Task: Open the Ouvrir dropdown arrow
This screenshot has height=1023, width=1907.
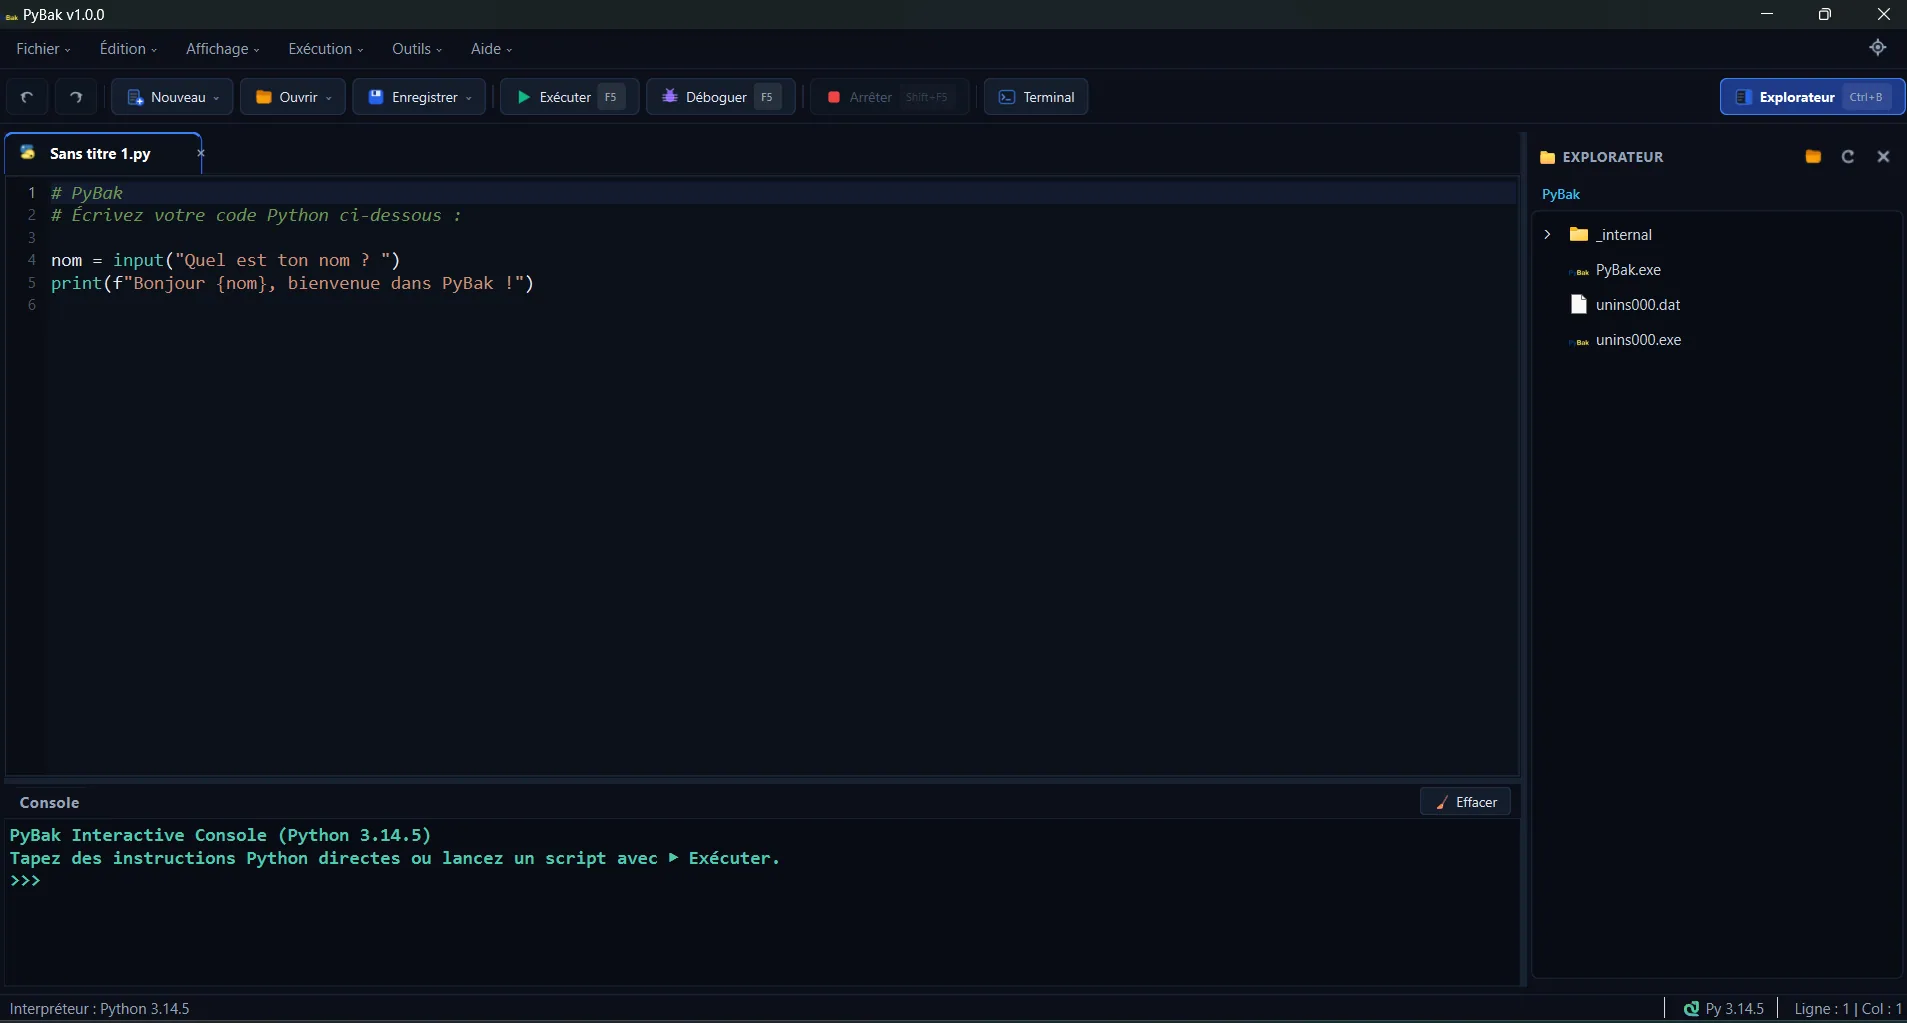Action: coord(328,98)
